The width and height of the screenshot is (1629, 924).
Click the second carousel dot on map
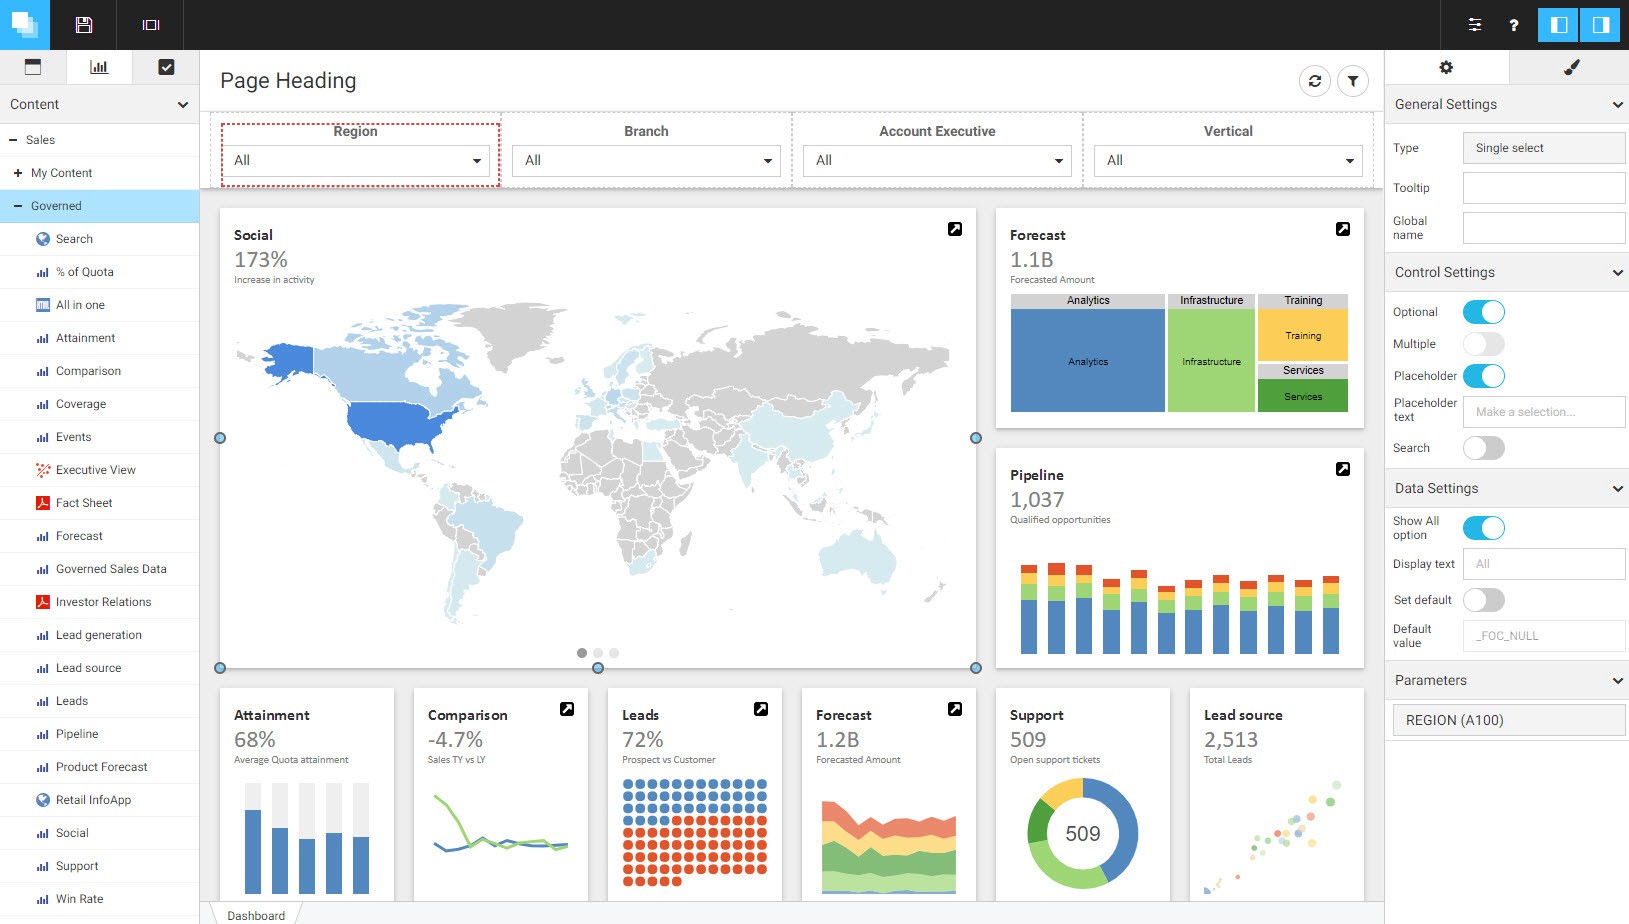(x=598, y=653)
